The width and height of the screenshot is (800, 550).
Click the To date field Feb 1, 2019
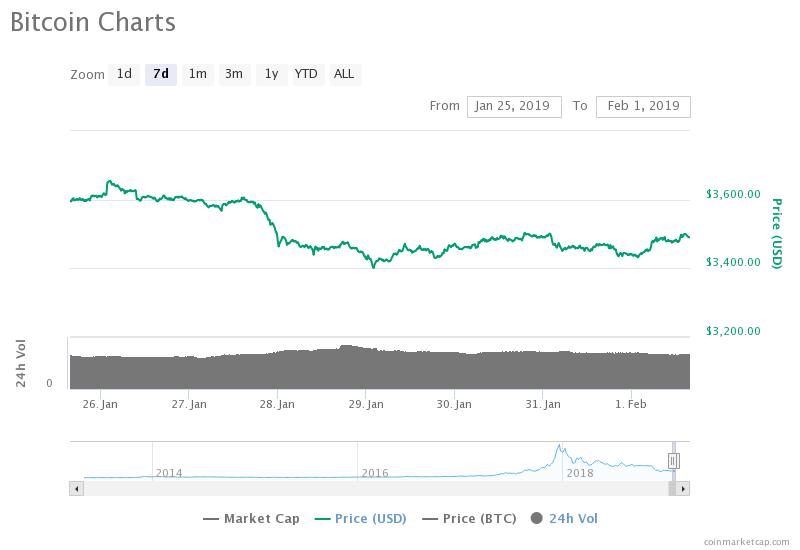643,107
